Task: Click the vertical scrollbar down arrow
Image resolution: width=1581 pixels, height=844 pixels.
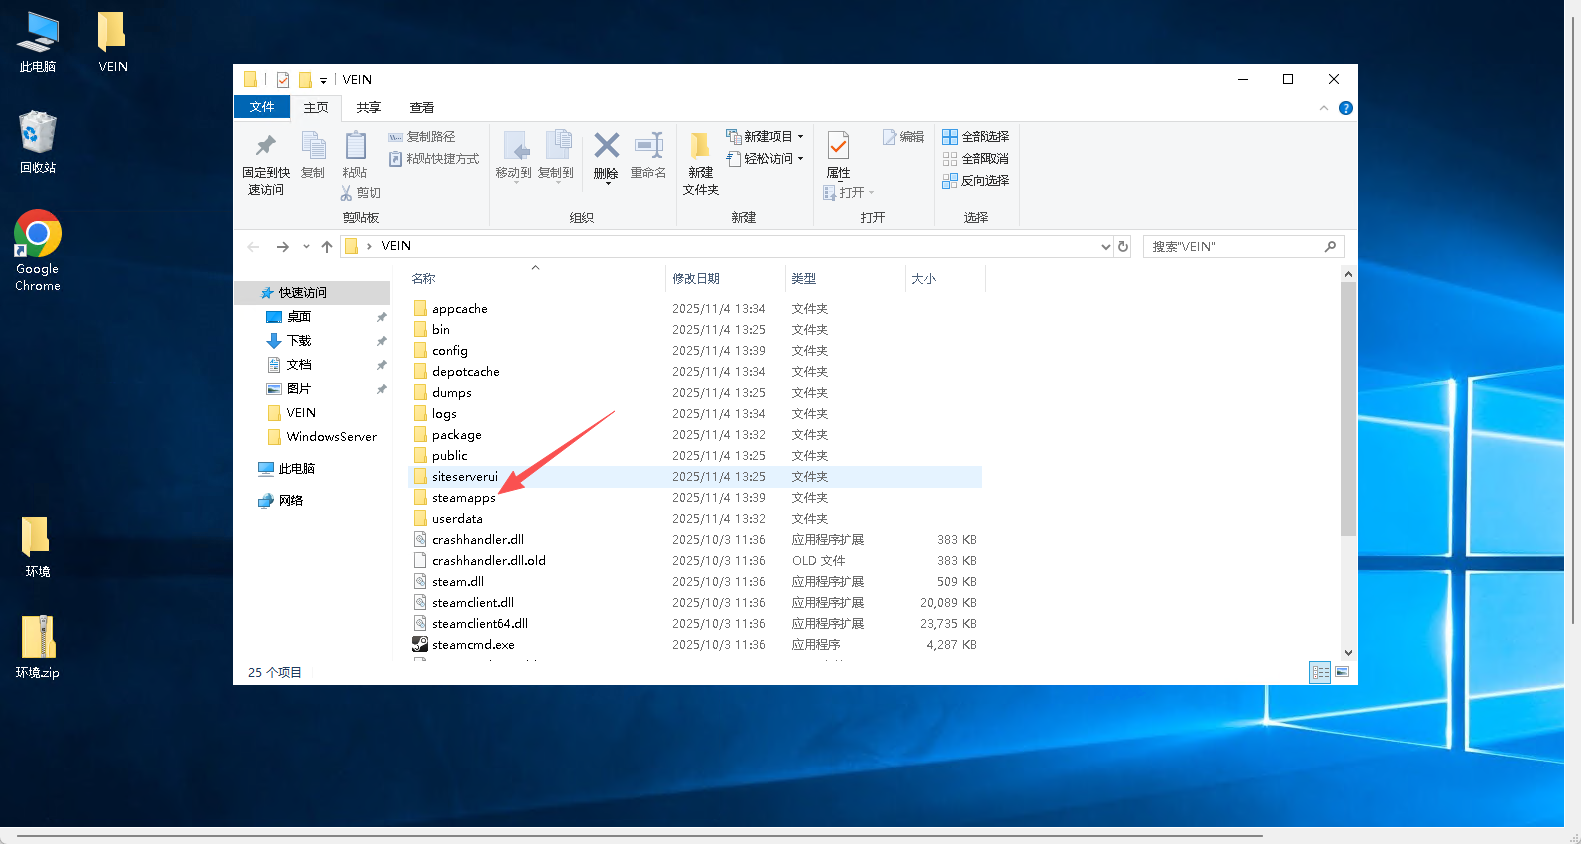Action: click(x=1348, y=653)
